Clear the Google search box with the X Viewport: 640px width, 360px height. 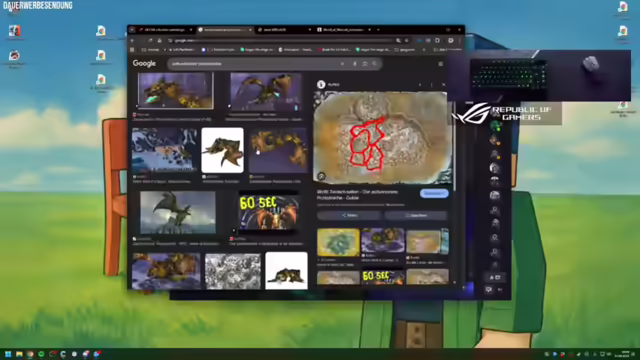click(342, 64)
